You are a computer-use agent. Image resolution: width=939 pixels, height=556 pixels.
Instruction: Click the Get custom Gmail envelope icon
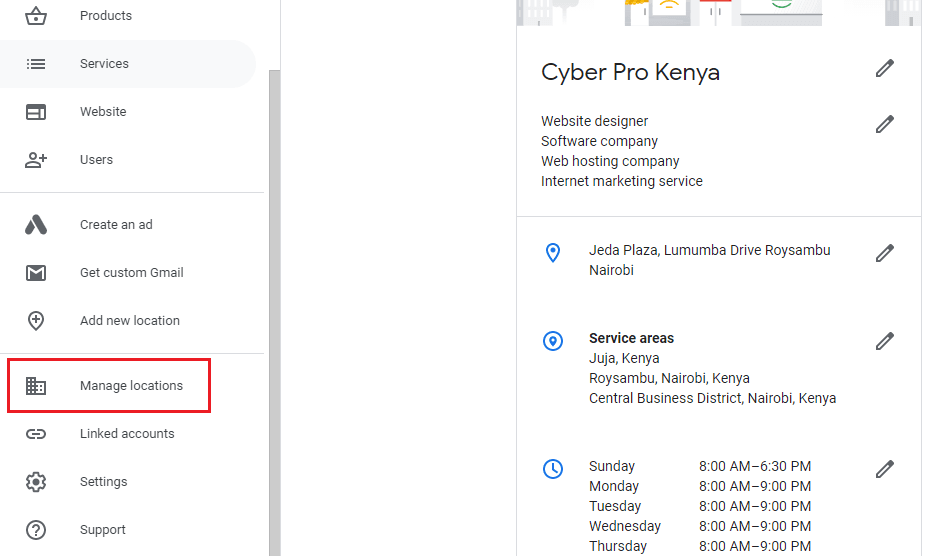point(36,273)
